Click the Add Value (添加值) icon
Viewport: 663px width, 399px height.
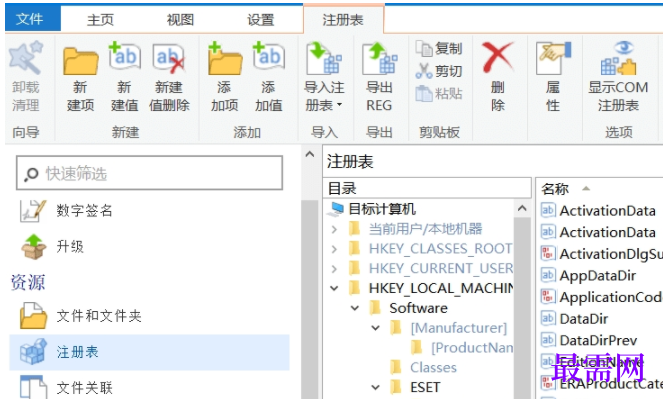(268, 57)
